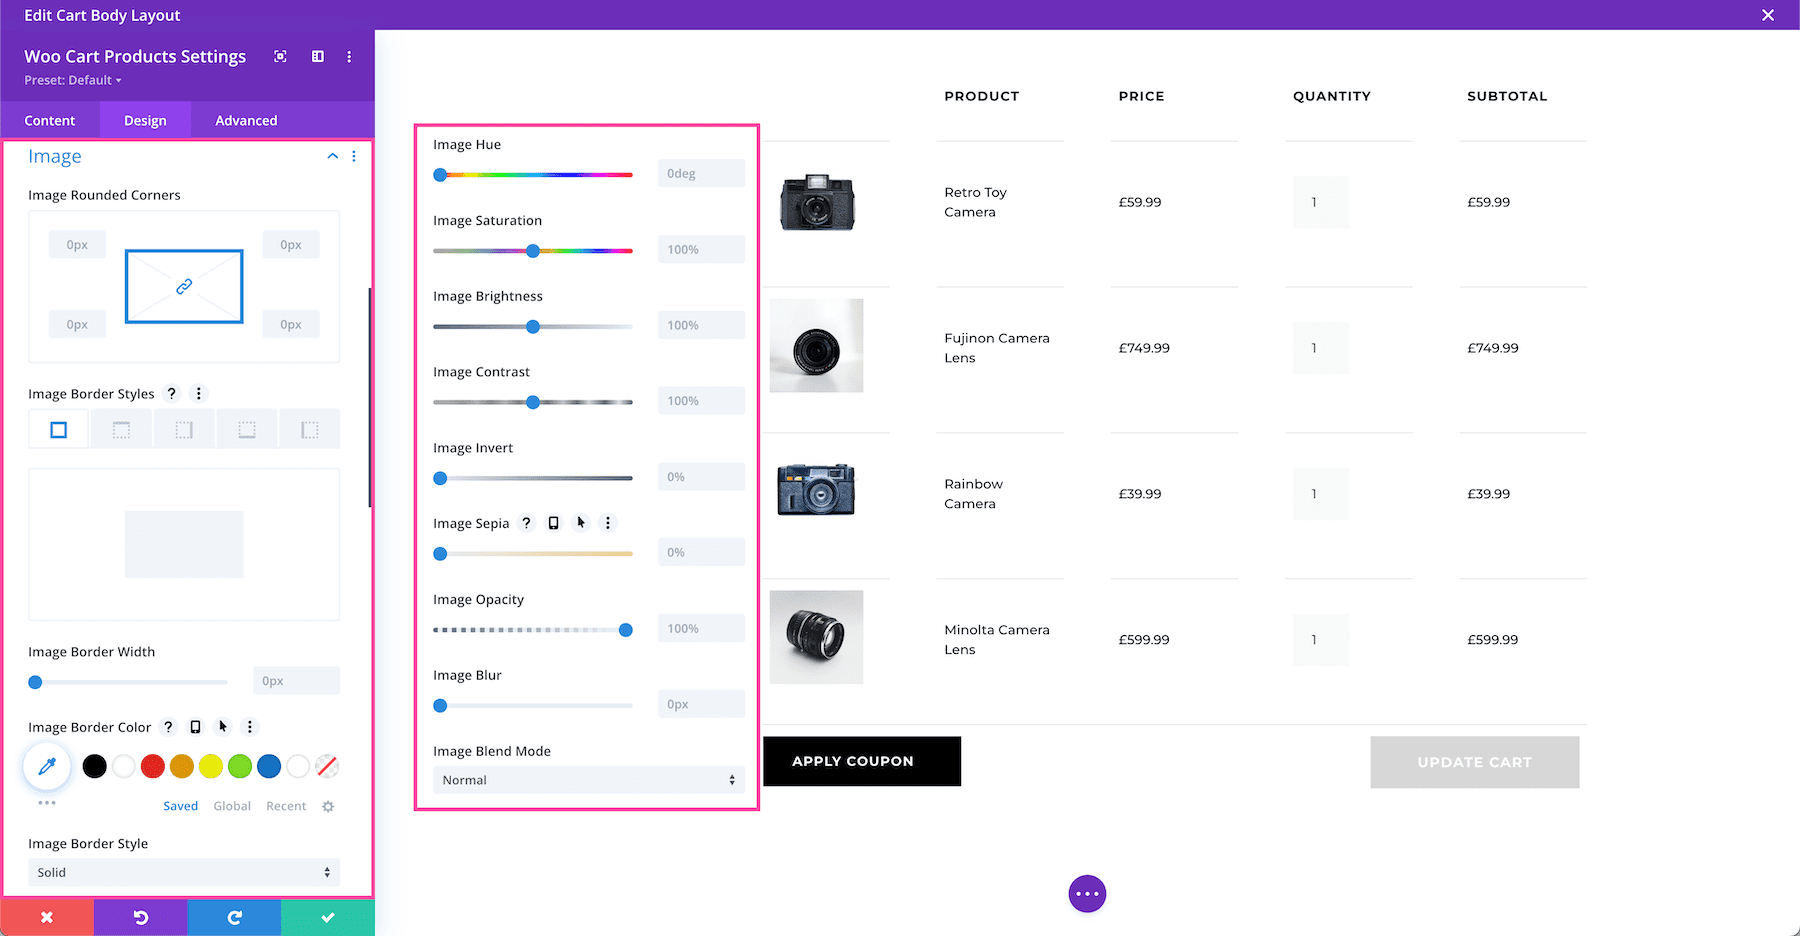Select the red color swatch
The width and height of the screenshot is (1800, 936).
[x=152, y=766]
